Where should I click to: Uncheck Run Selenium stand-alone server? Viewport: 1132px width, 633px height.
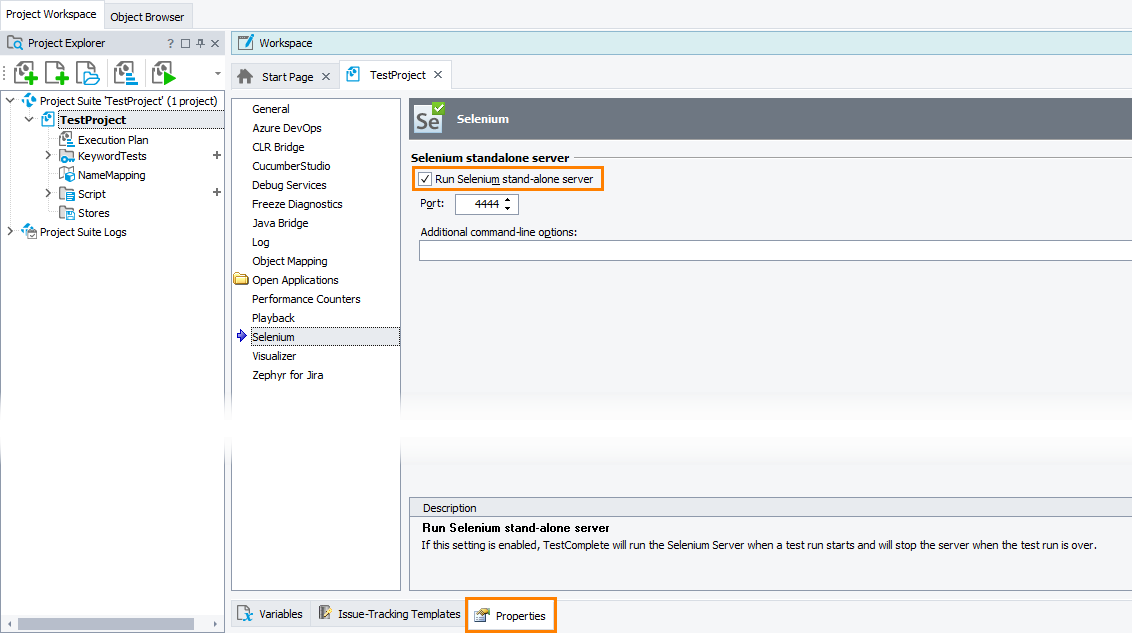(425, 179)
